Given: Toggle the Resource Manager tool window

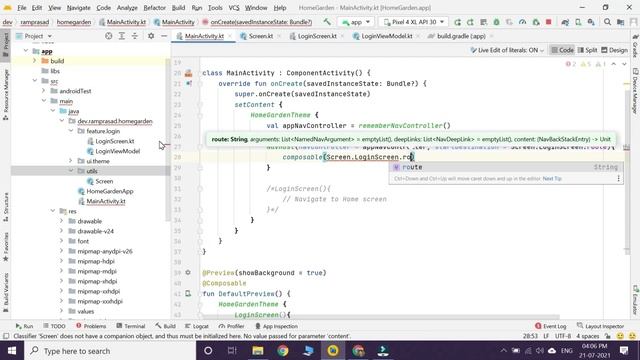Looking at the screenshot, I should pyautogui.click(x=6, y=95).
